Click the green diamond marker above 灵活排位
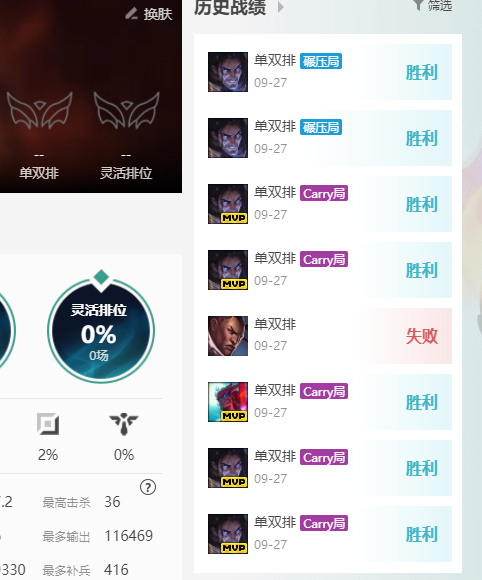This screenshot has height=580, width=482. coord(101,277)
